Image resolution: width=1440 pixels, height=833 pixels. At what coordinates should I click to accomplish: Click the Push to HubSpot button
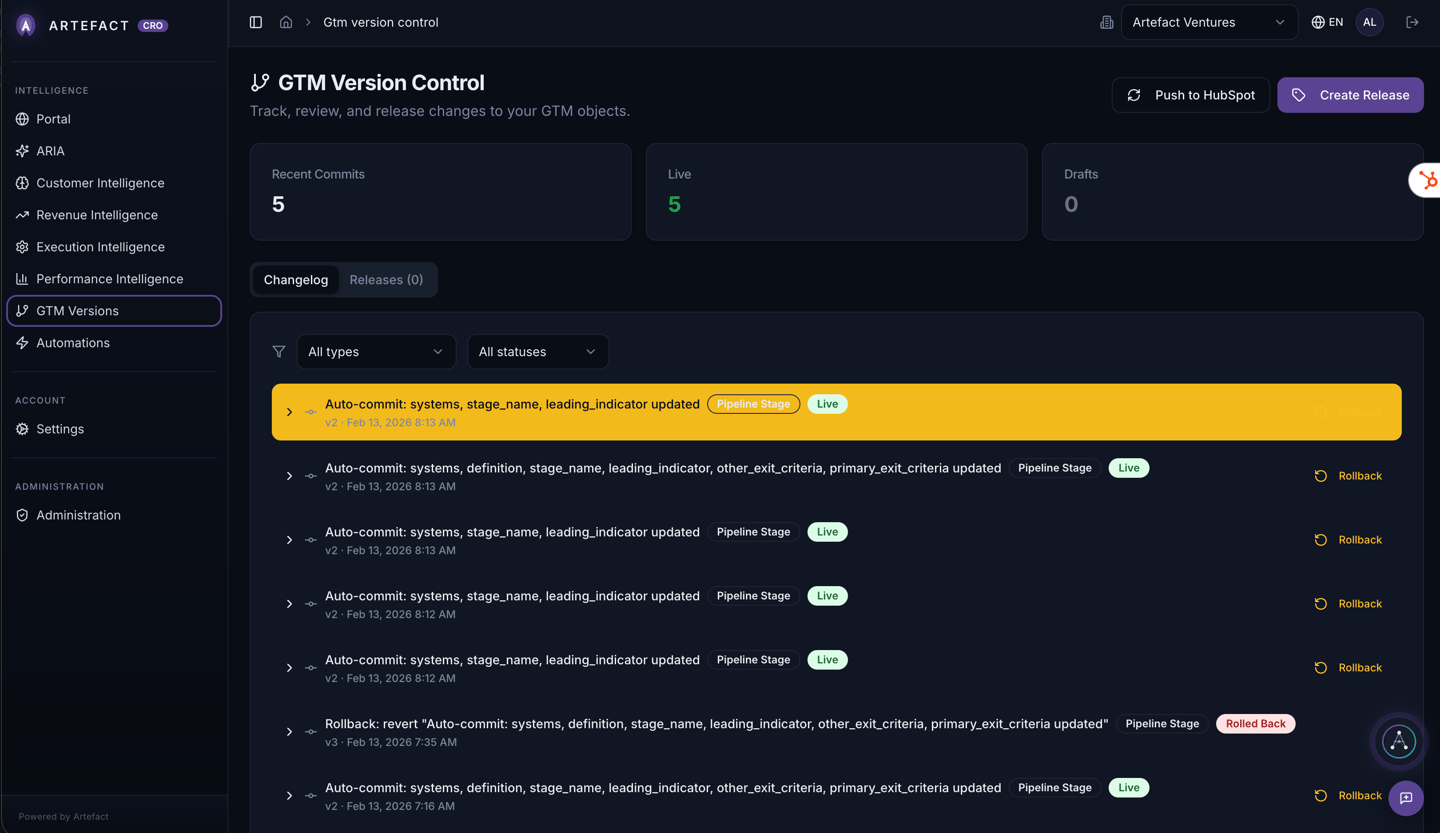[1190, 95]
